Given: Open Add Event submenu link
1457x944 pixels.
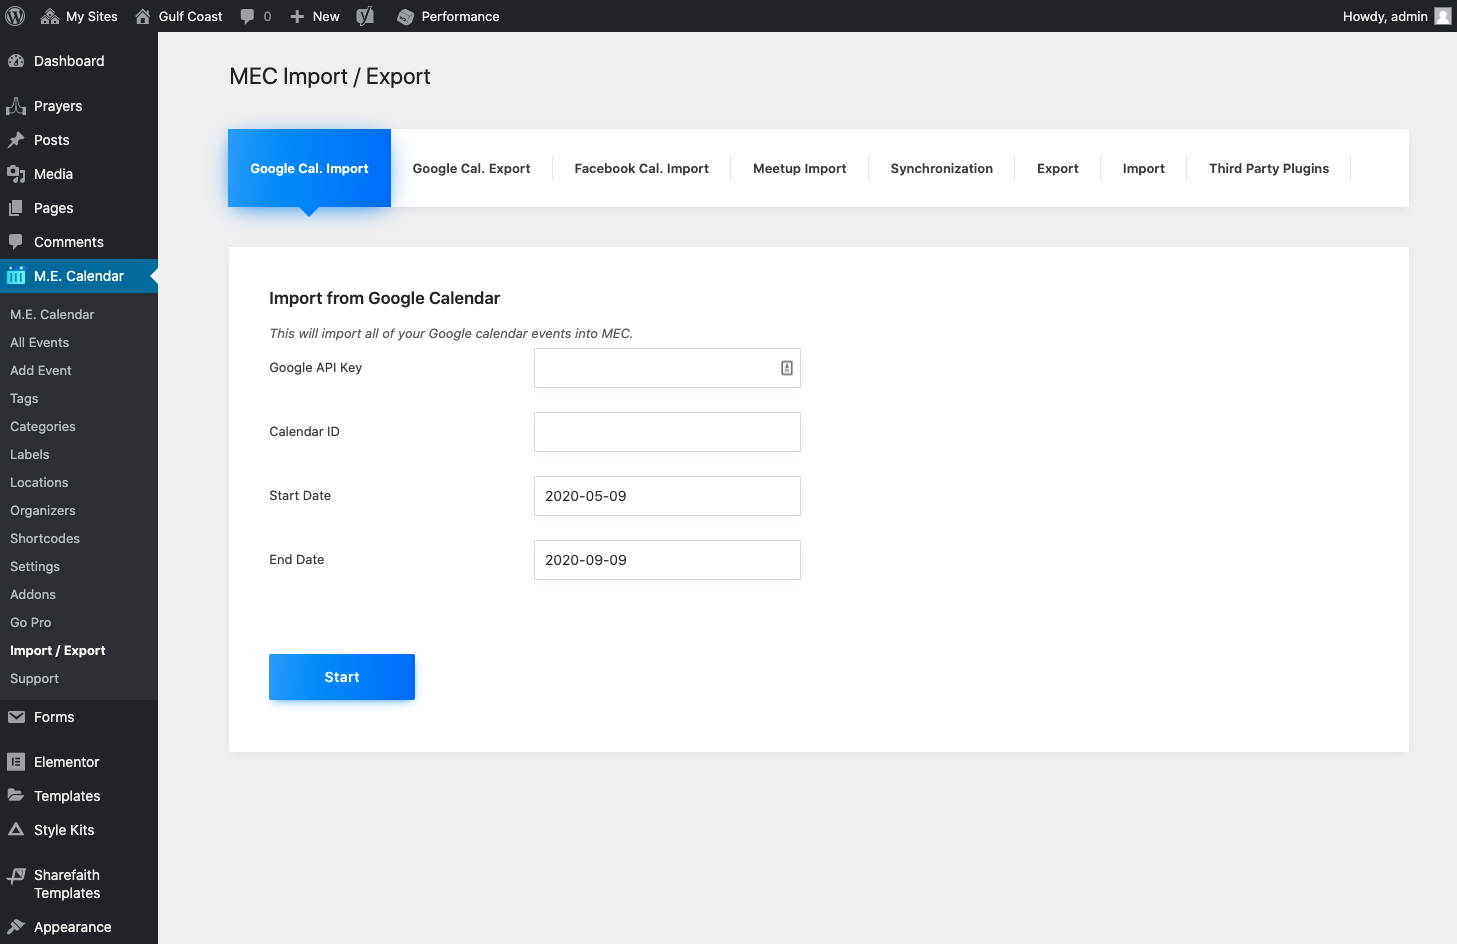Looking at the screenshot, I should (x=41, y=370).
